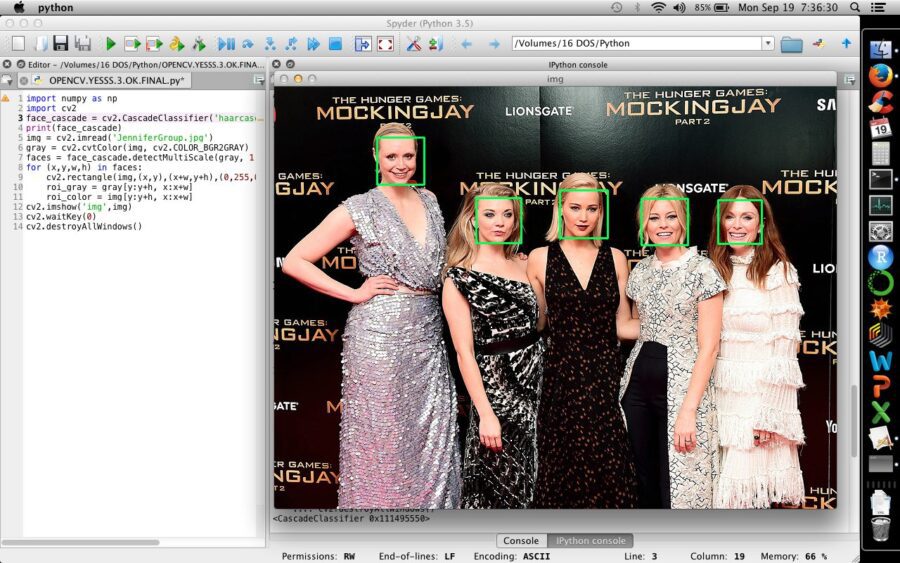Step over the current line in debugger
This screenshot has width=900, height=563.
click(248, 44)
